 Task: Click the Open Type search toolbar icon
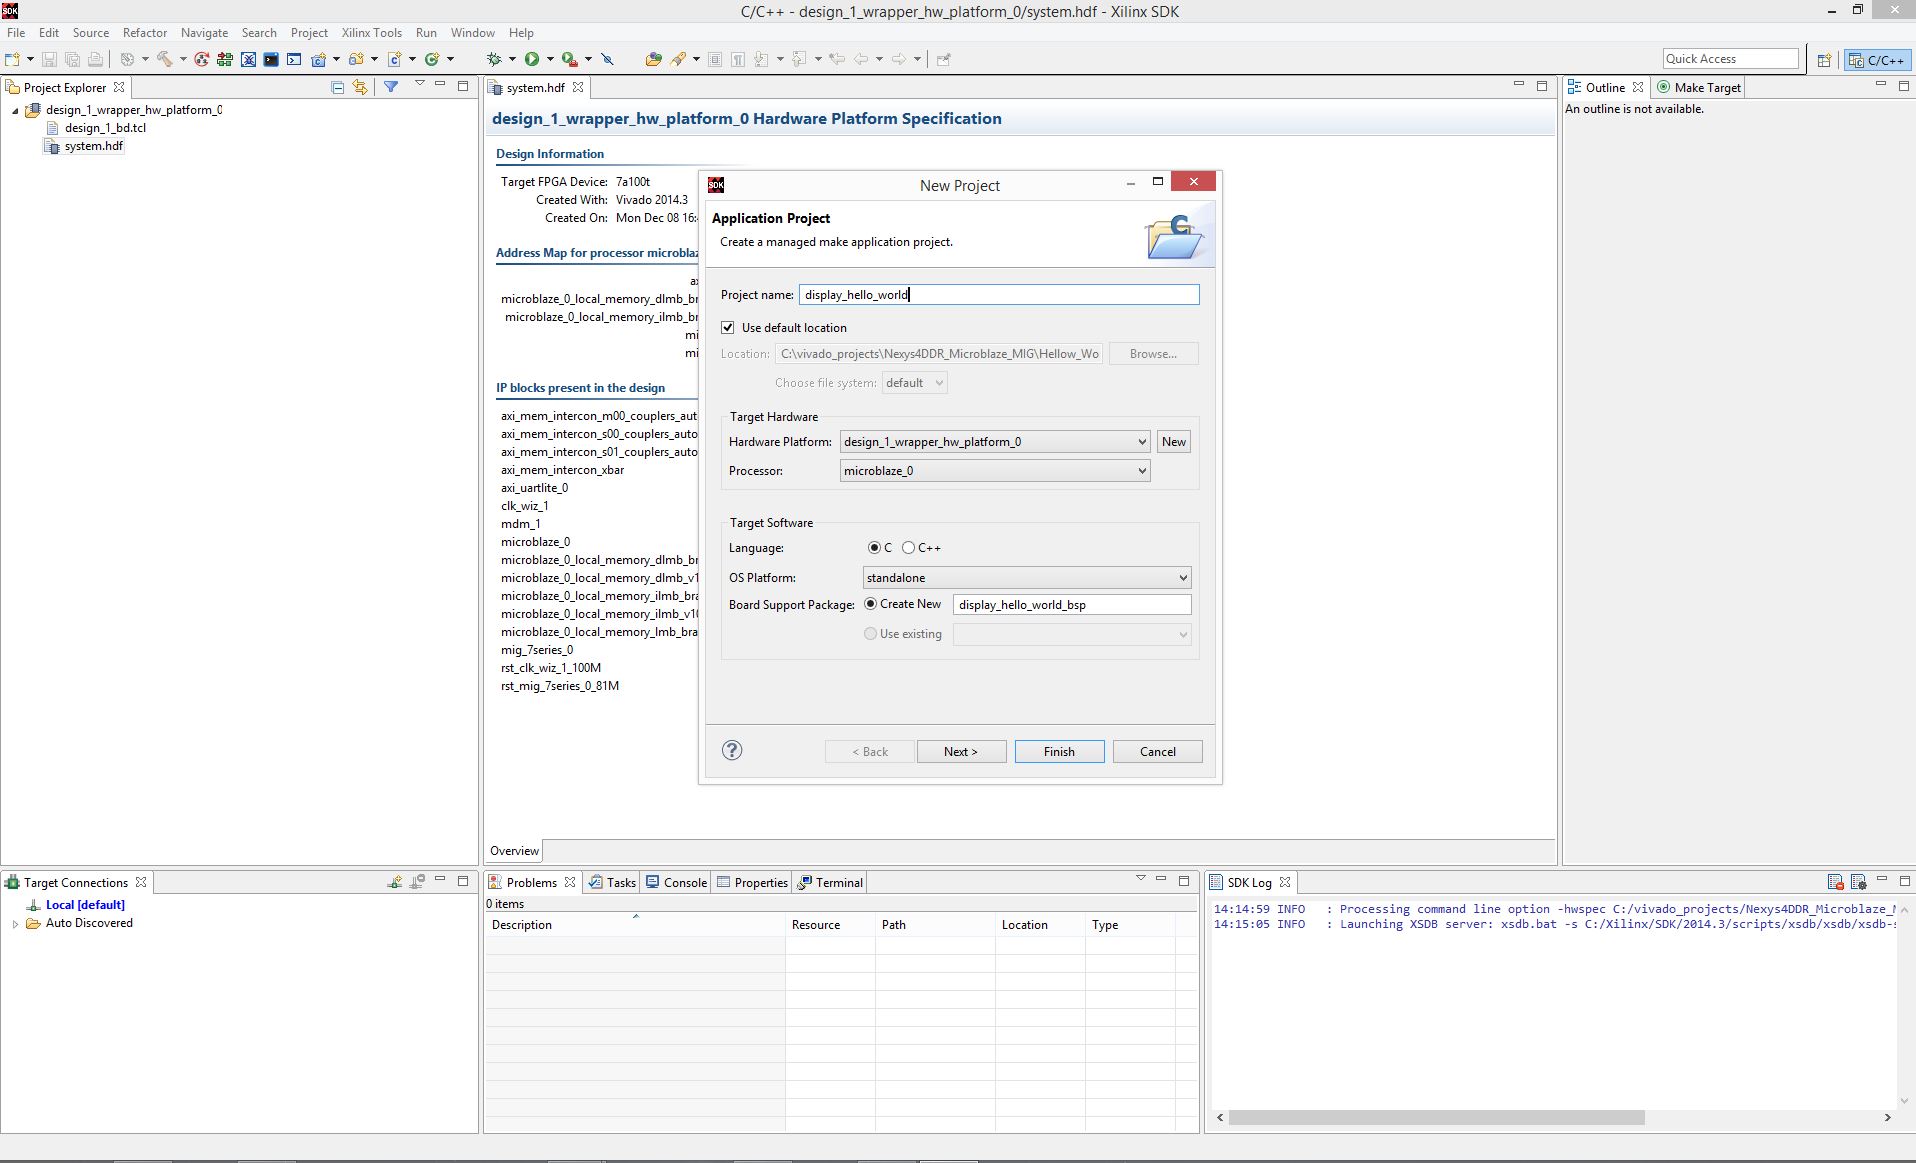[653, 59]
